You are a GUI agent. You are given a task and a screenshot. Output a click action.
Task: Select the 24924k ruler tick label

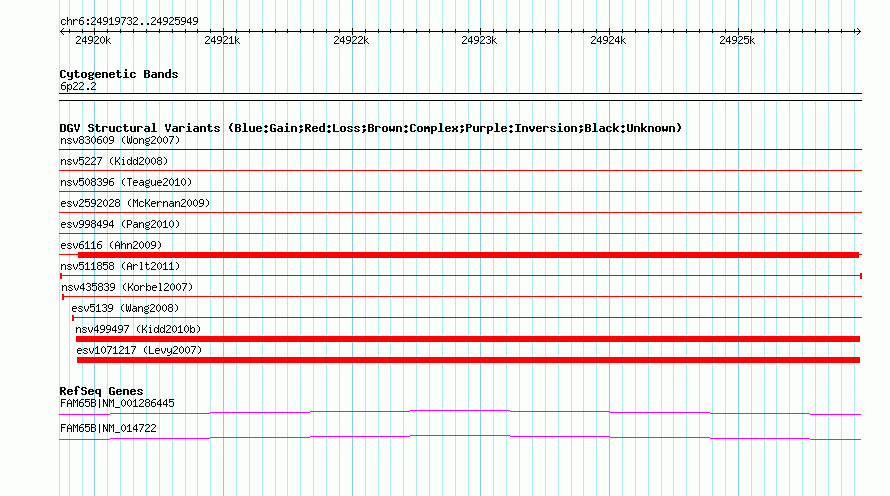(608, 40)
